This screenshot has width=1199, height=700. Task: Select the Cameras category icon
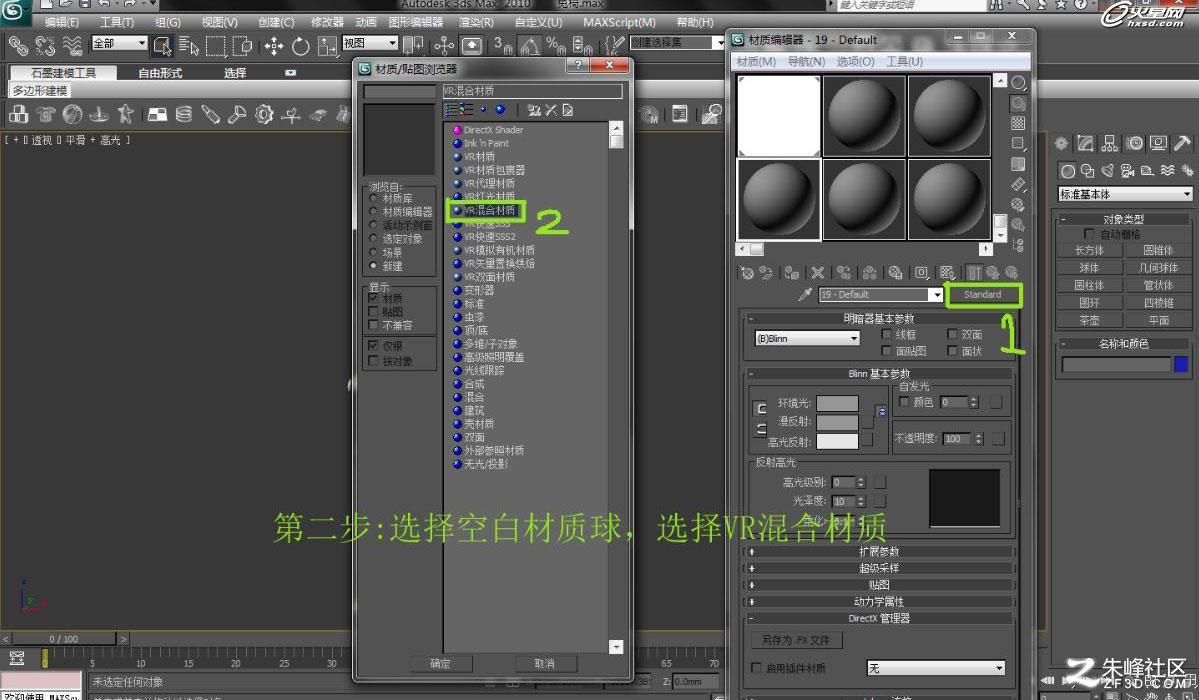(1127, 170)
